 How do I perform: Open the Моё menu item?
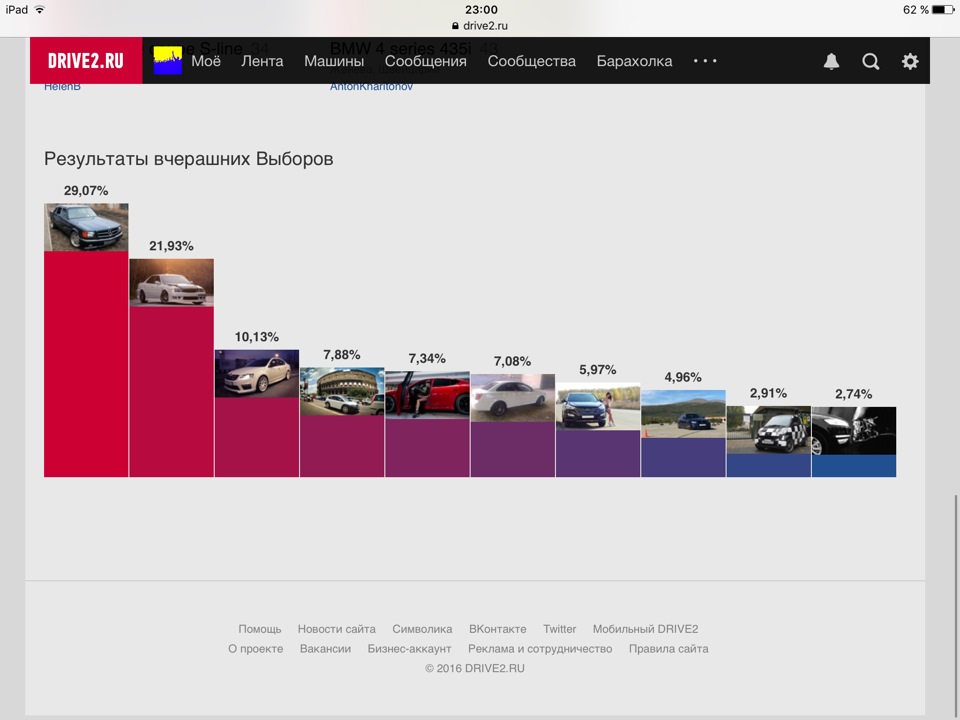click(x=206, y=61)
